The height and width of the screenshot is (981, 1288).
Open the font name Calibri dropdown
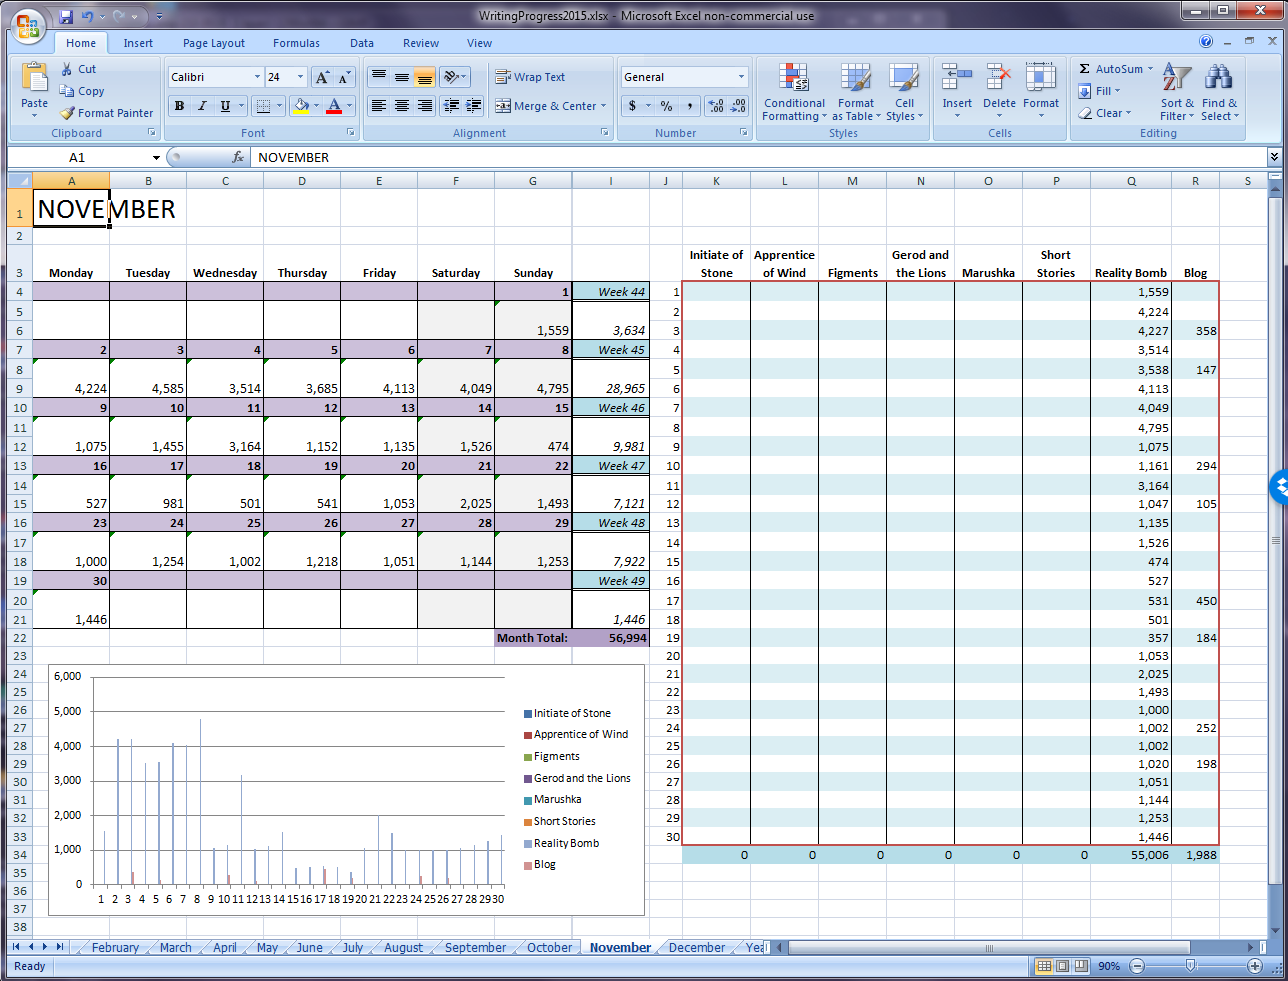tap(257, 77)
